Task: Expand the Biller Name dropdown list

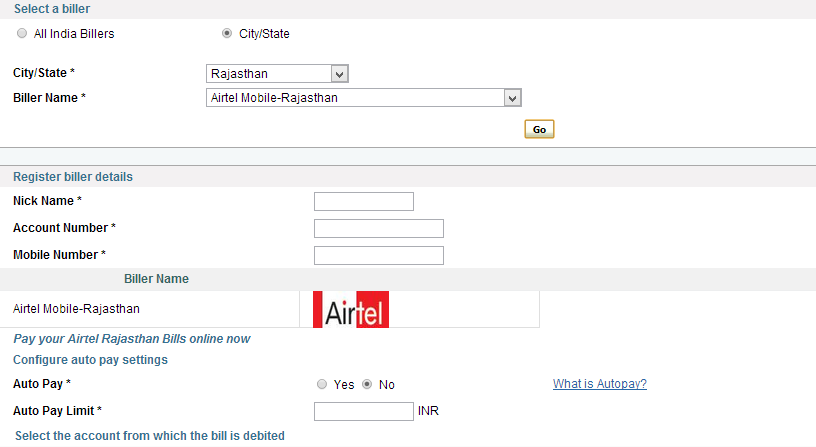Action: 363,98
